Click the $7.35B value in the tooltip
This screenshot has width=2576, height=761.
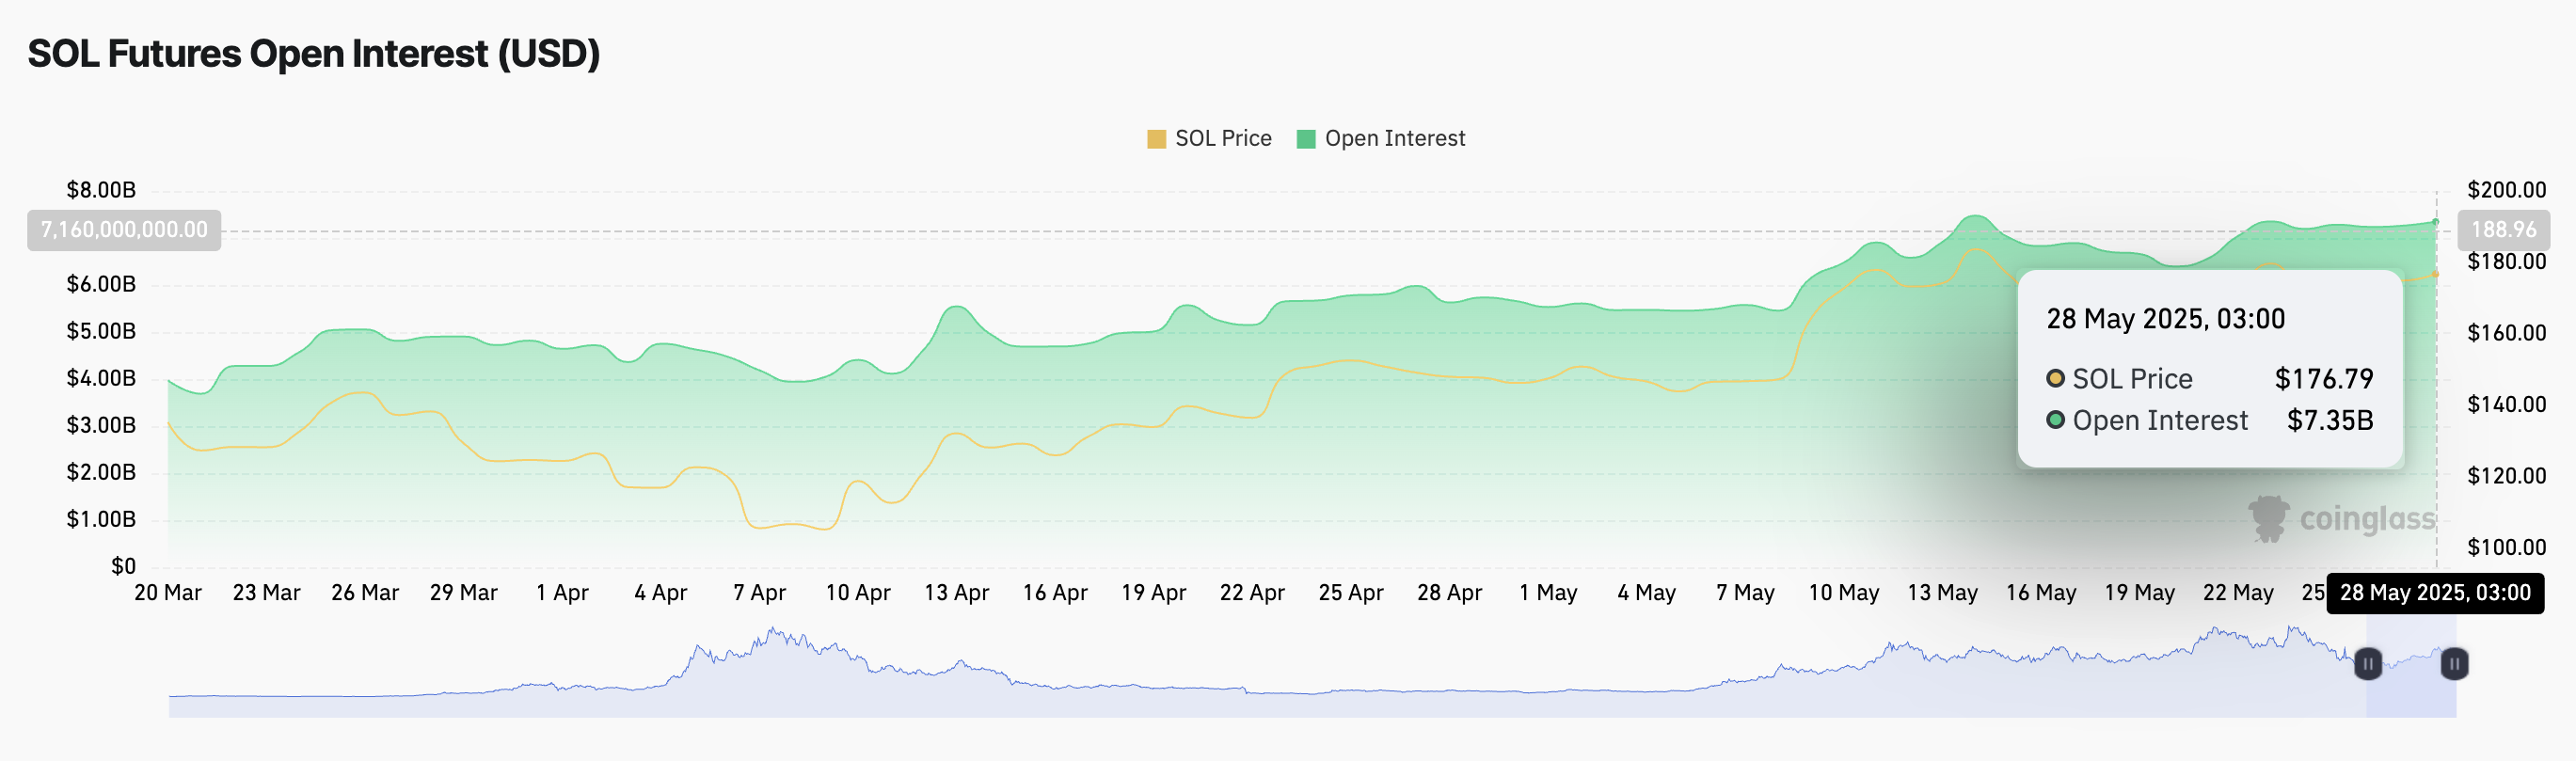[2329, 420]
